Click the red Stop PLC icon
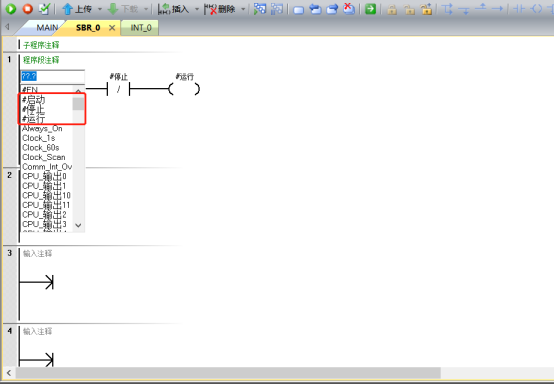 pyautogui.click(x=28, y=9)
